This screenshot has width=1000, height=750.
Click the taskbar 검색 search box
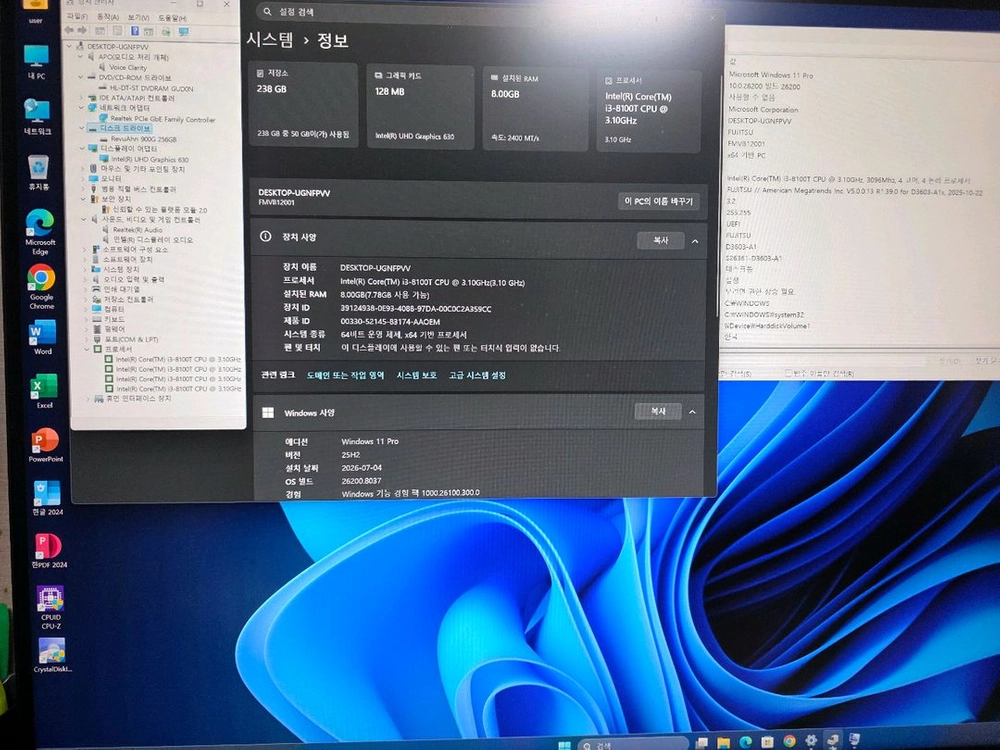pos(634,745)
